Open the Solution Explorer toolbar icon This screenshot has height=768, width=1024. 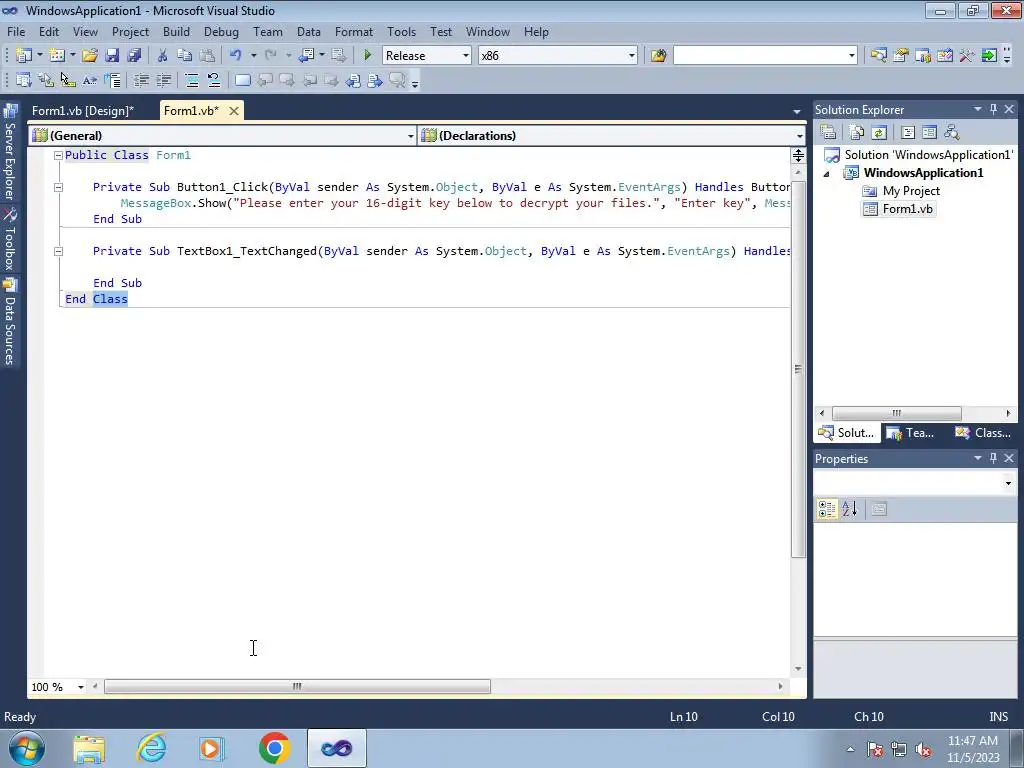coord(878,56)
